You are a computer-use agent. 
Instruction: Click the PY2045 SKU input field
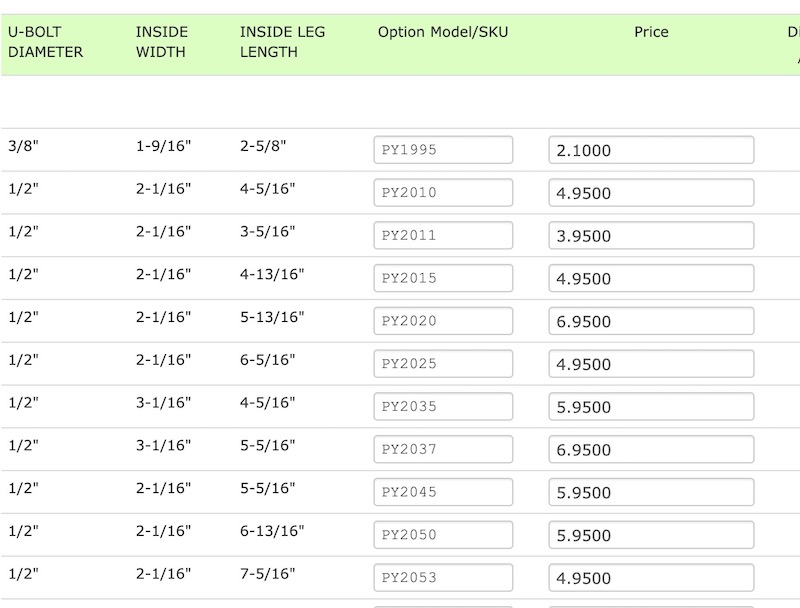pos(443,493)
